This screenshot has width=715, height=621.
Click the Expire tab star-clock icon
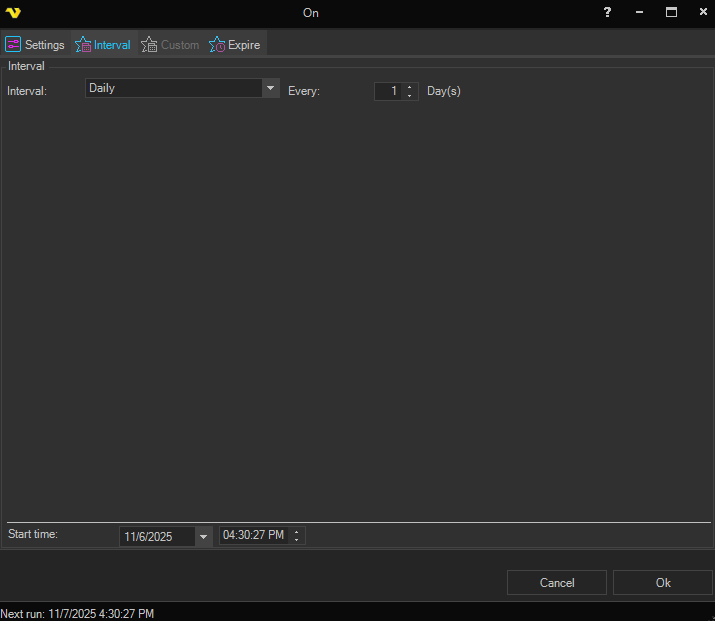click(217, 45)
